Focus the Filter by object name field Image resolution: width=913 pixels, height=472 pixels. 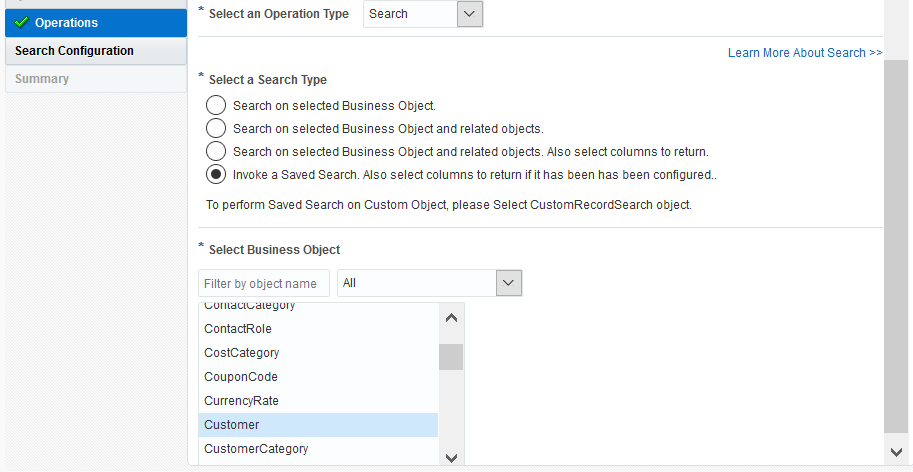(264, 283)
